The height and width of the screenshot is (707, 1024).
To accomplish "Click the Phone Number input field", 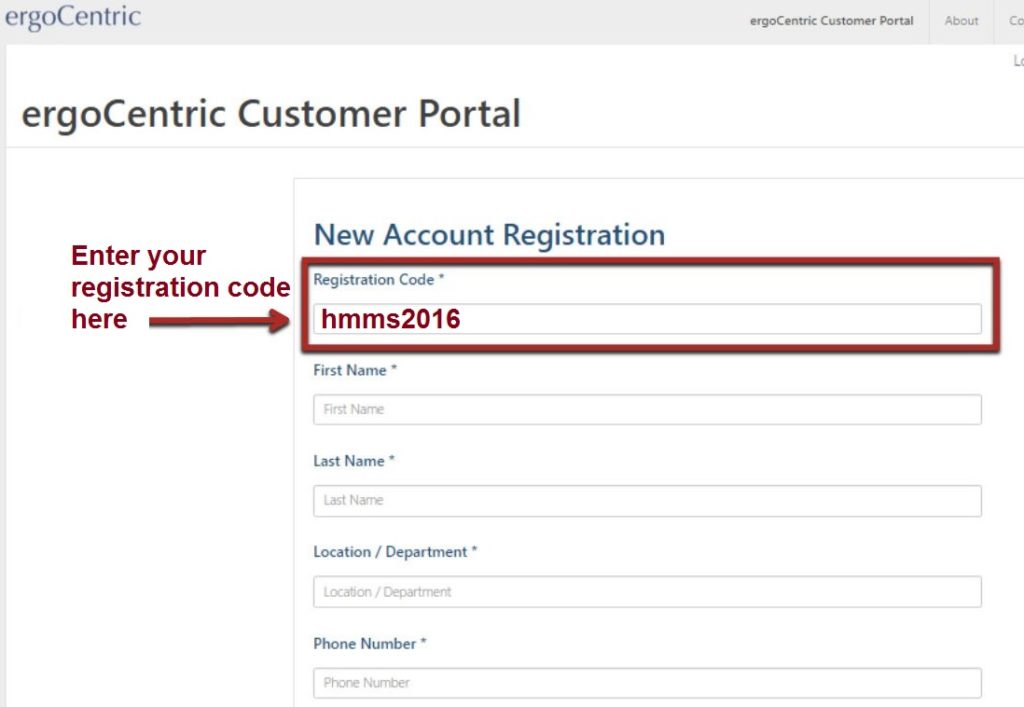I will pyautogui.click(x=647, y=683).
